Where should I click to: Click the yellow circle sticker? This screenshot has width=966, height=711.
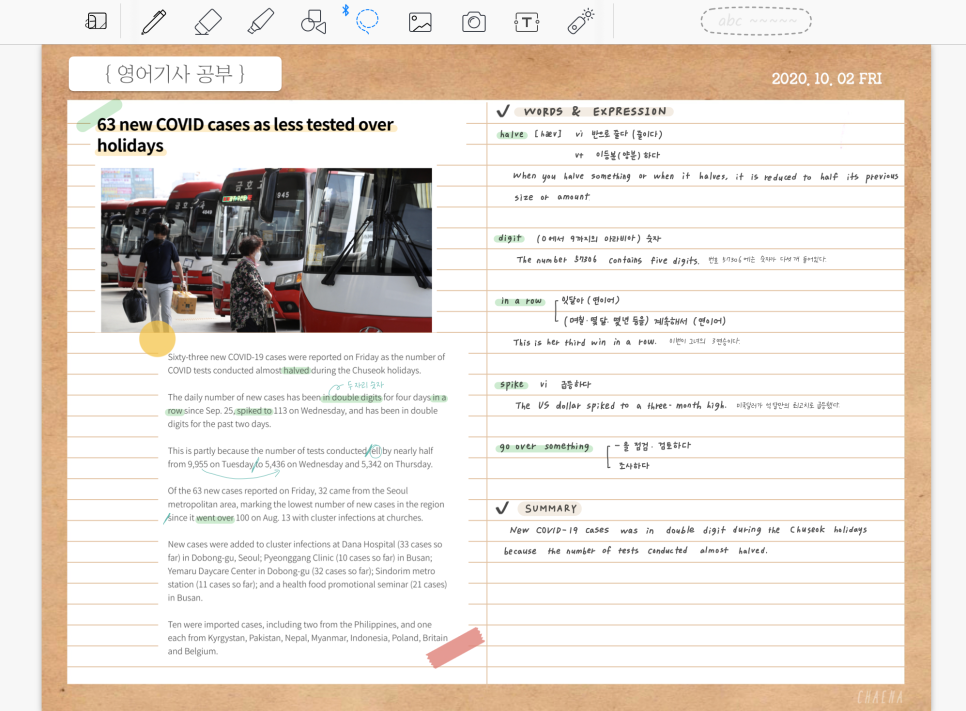[157, 338]
